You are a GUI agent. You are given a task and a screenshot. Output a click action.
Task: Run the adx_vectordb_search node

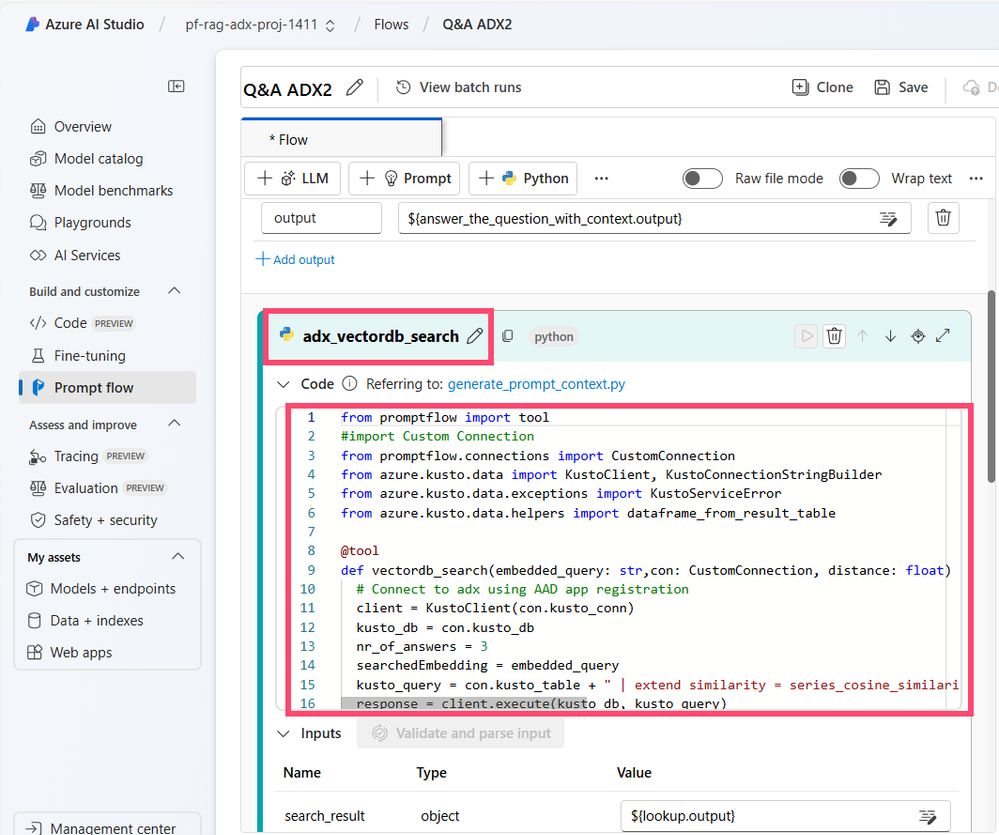(806, 336)
